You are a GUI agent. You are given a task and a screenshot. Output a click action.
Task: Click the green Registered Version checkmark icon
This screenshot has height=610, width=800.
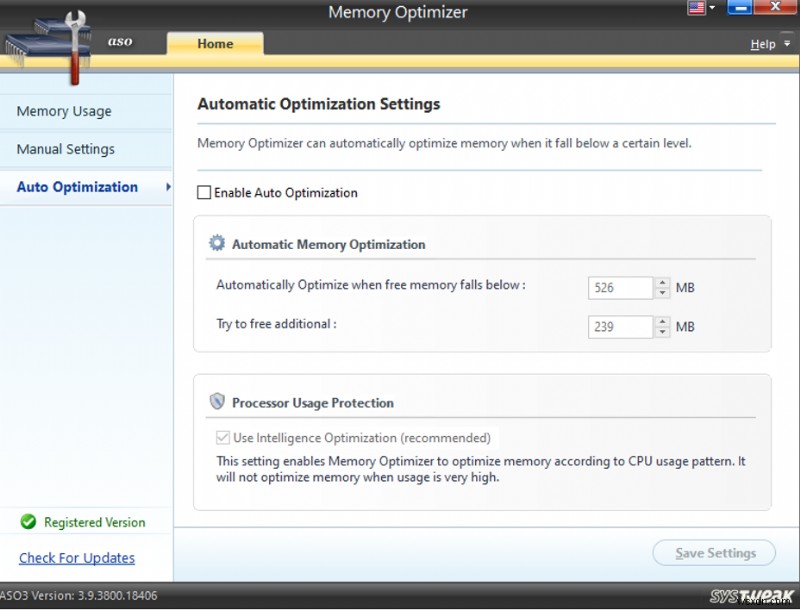click(x=28, y=522)
